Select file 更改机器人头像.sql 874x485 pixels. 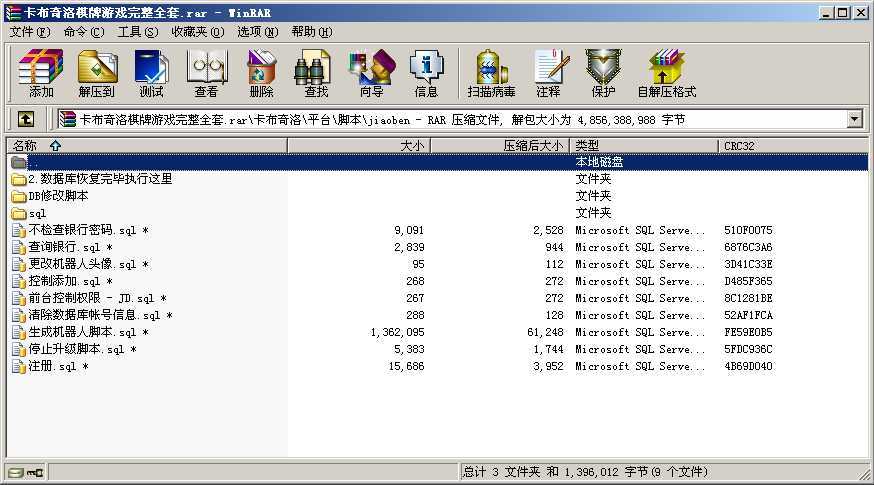(x=80, y=264)
